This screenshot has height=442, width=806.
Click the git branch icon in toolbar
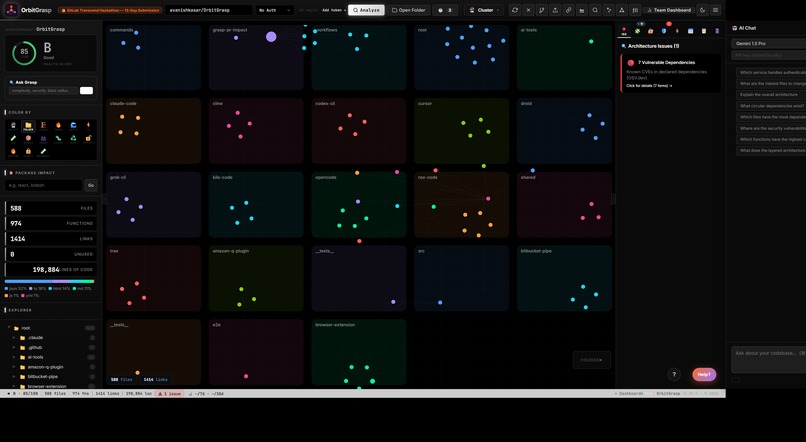541,10
